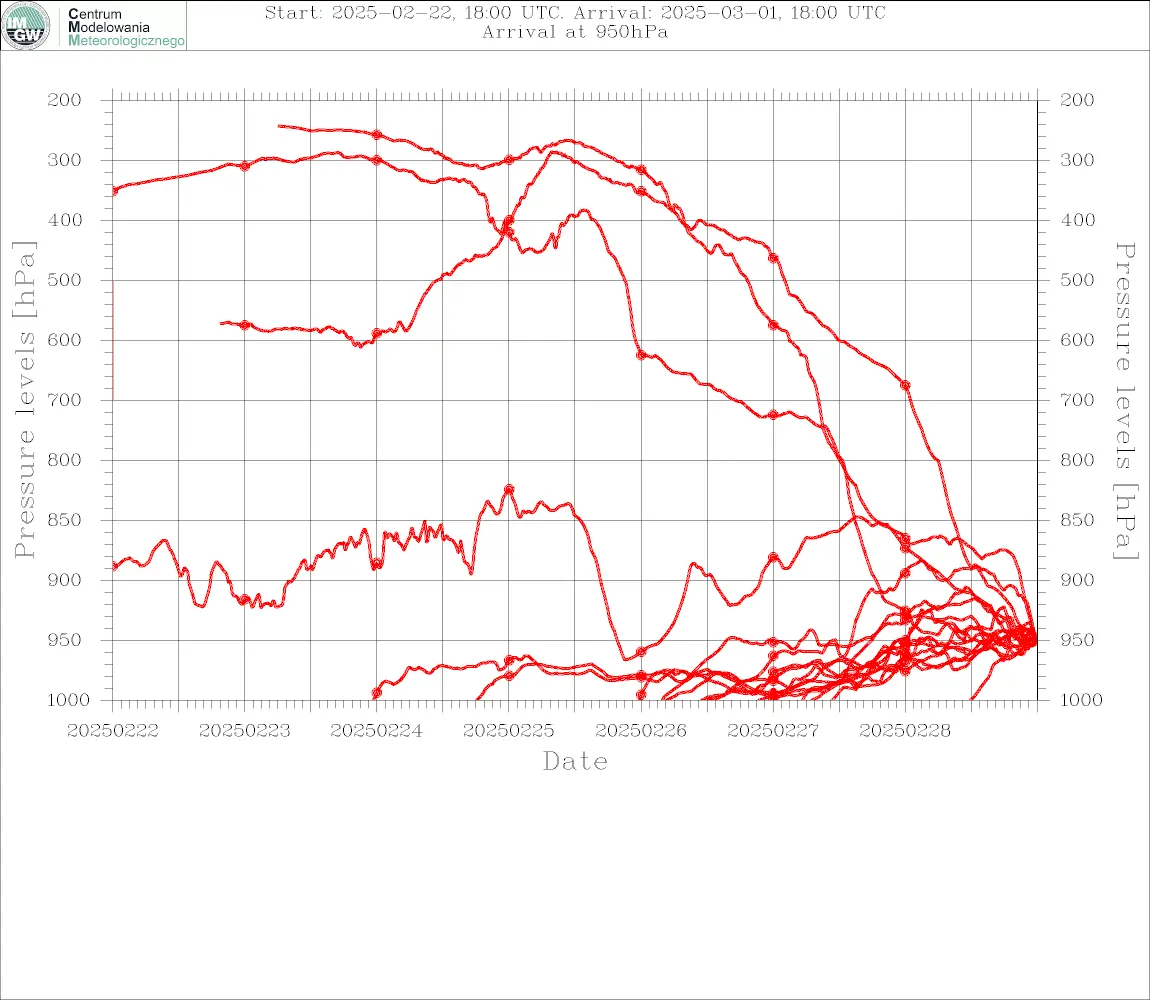The width and height of the screenshot is (1150, 1000).
Task: Click date tick label 20250222
Action: point(112,731)
